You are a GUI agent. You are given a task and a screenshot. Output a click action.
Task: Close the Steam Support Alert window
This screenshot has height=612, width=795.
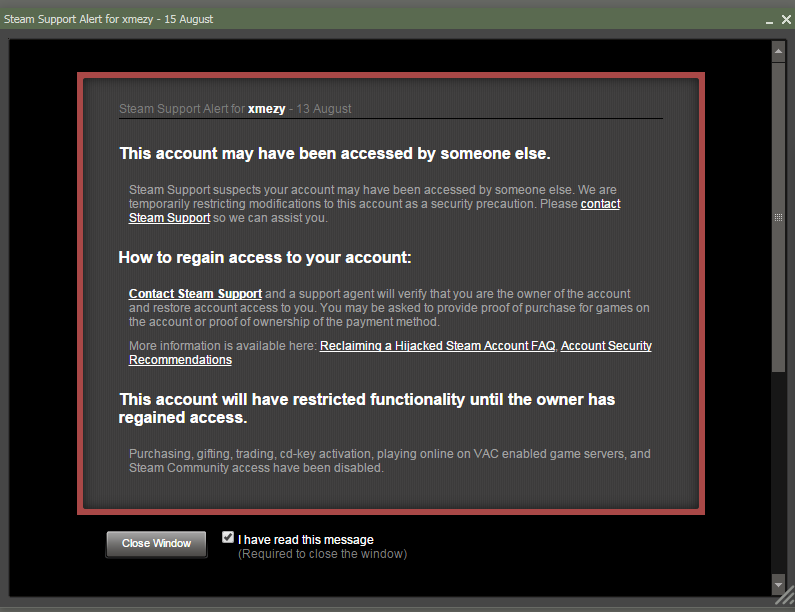point(786,20)
